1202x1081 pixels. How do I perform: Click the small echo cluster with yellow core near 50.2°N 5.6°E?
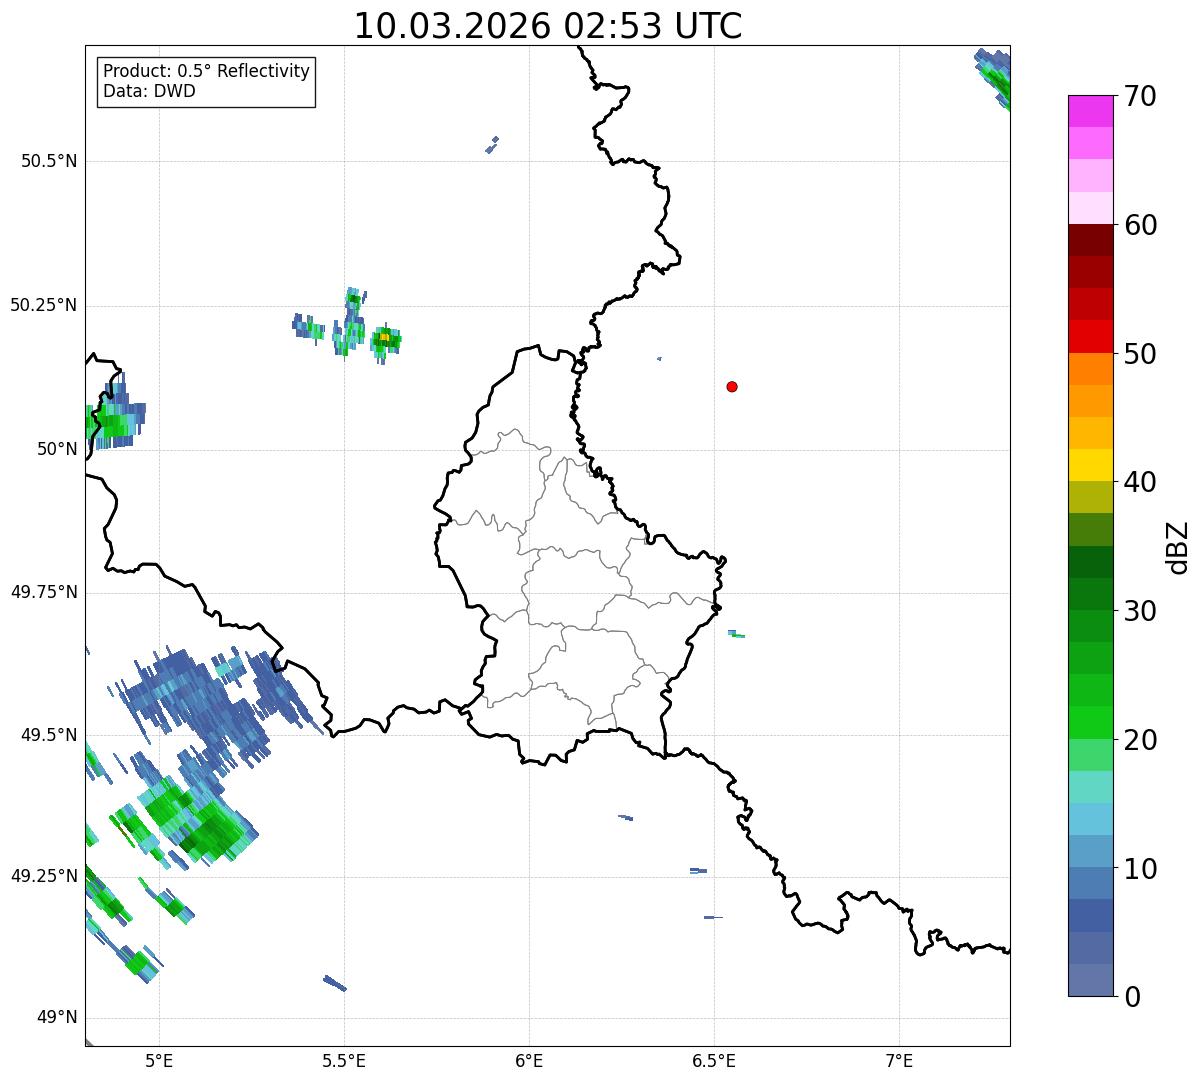pos(384,339)
